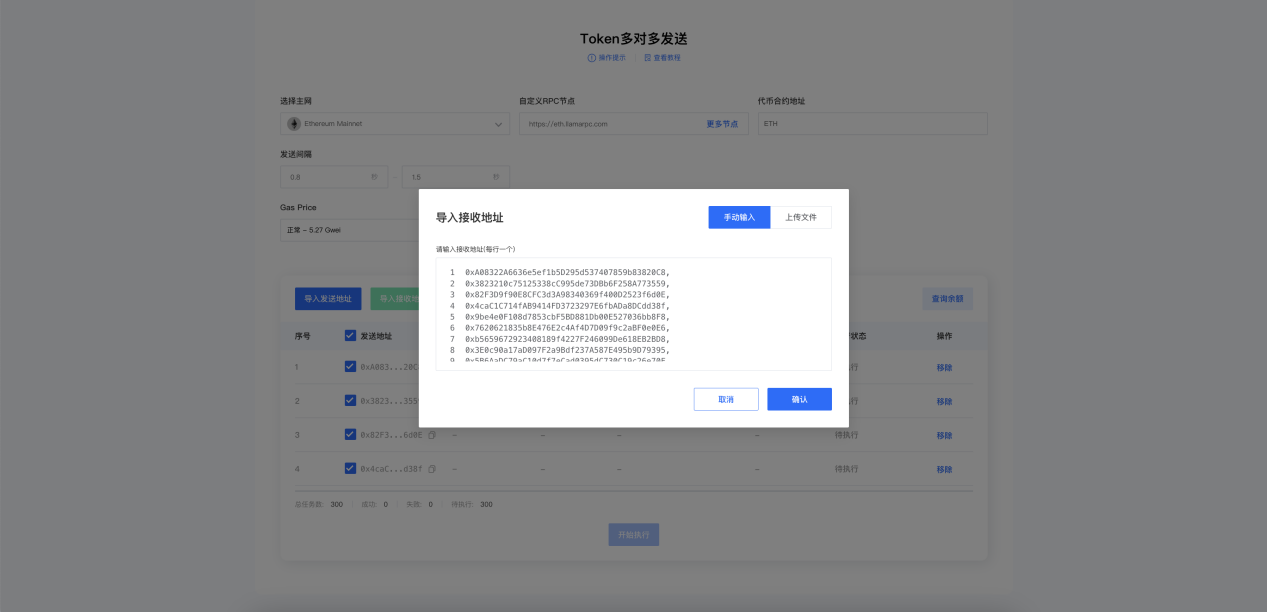Toggle checkbox for row 4 address 0x4caC...d38f
This screenshot has width=1267, height=612.
pyautogui.click(x=350, y=469)
